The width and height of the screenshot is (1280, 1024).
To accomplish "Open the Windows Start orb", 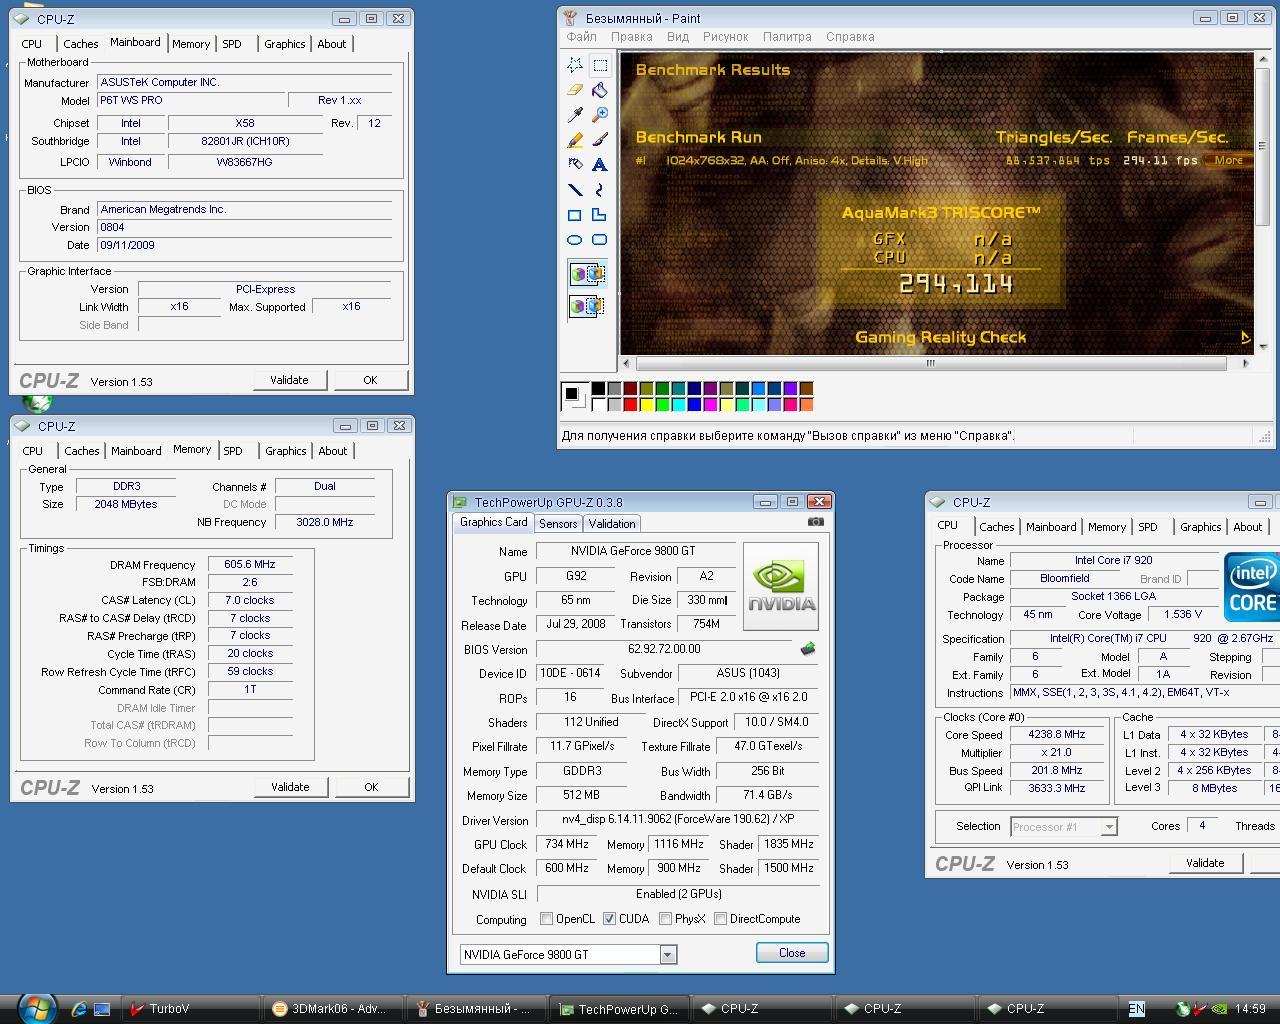I will pos(36,1007).
